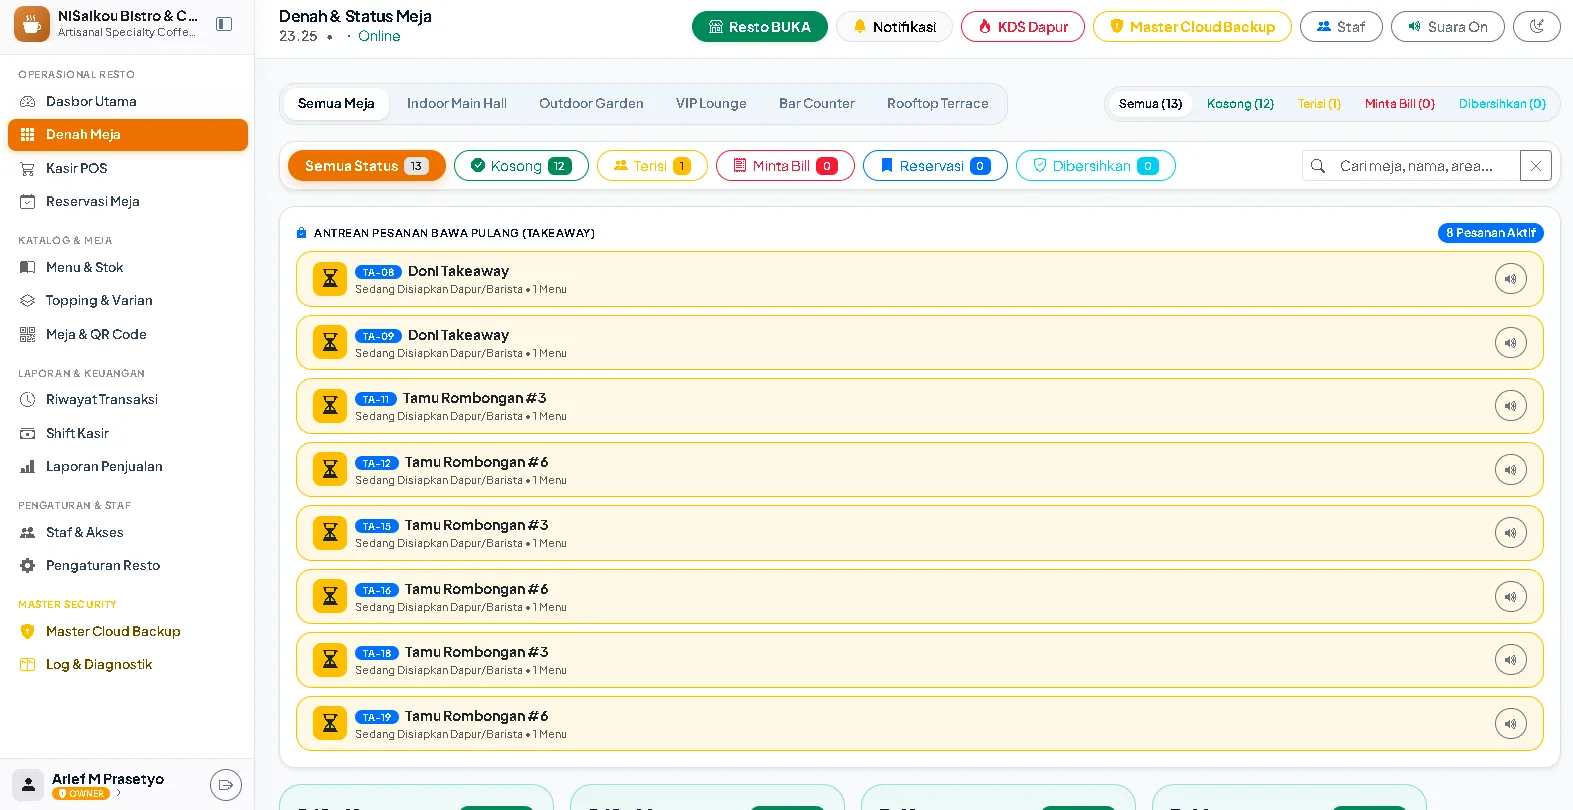This screenshot has height=810, width=1573.
Task: Click hourglass icon of TA-08 order
Action: coord(330,279)
